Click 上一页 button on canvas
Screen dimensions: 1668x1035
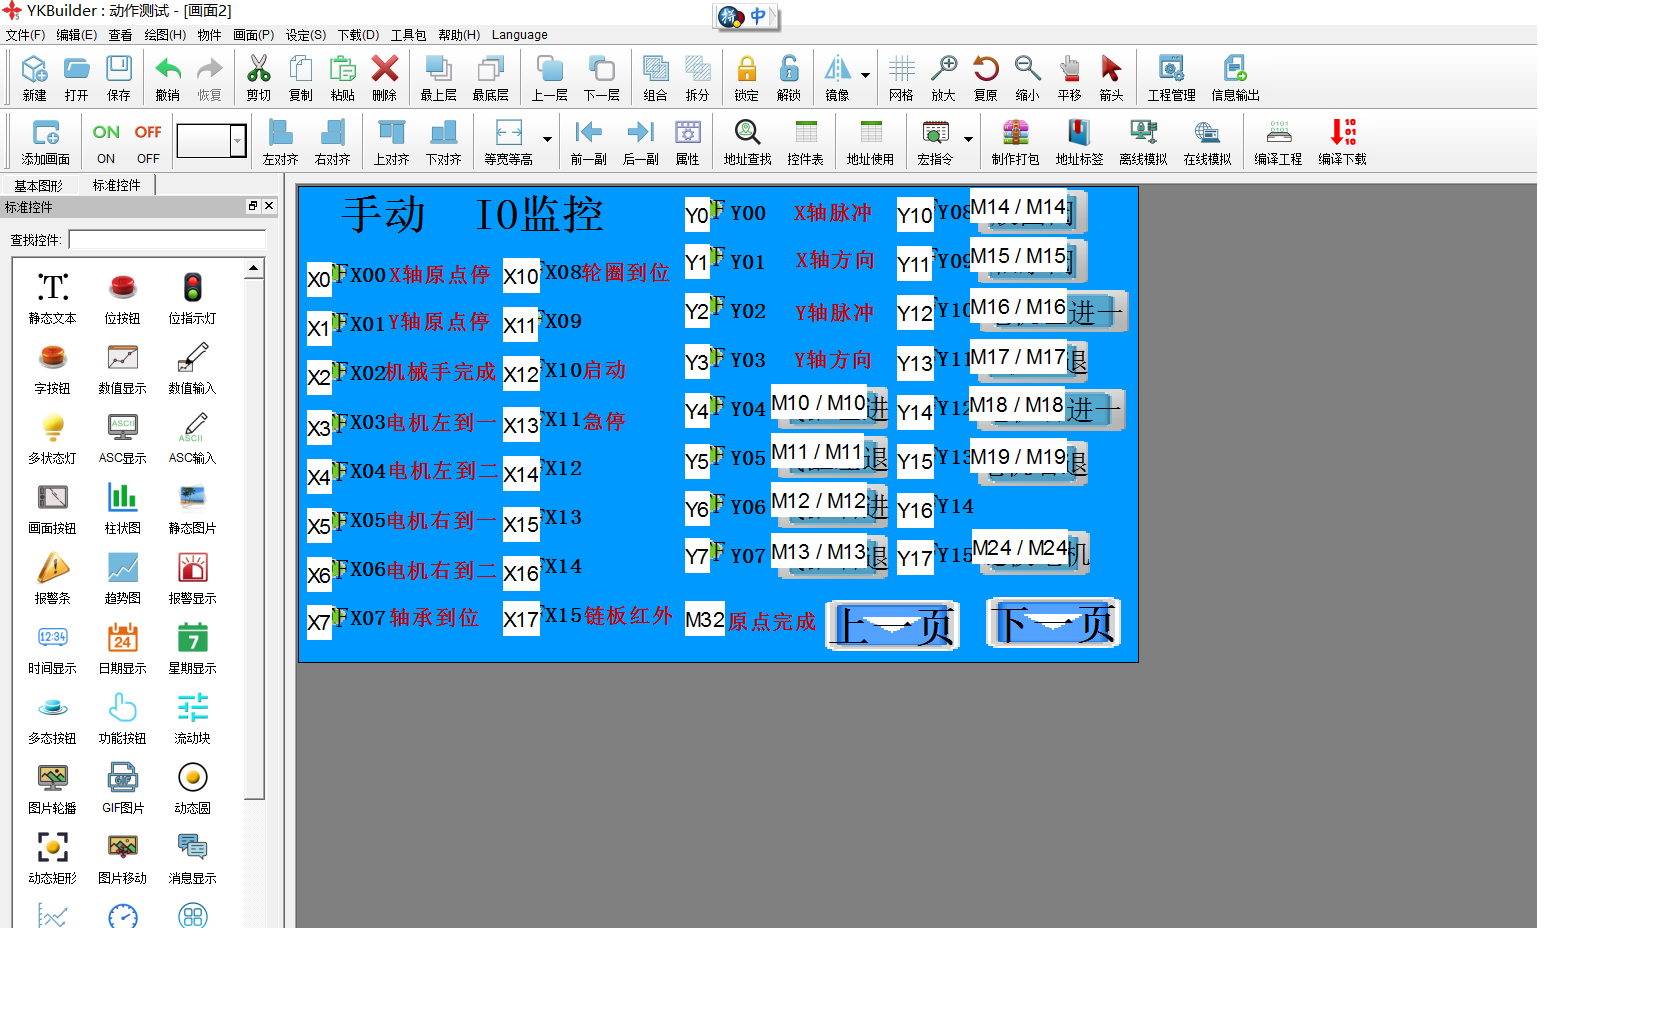coord(893,626)
